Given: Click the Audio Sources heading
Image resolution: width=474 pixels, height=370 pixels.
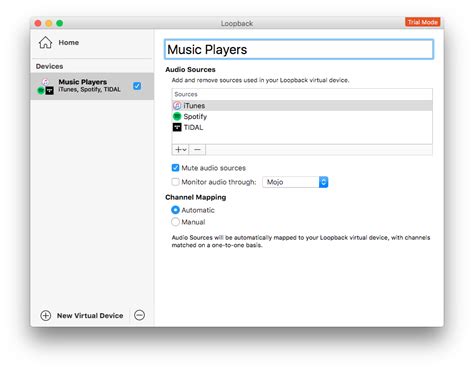Looking at the screenshot, I should click(x=190, y=70).
